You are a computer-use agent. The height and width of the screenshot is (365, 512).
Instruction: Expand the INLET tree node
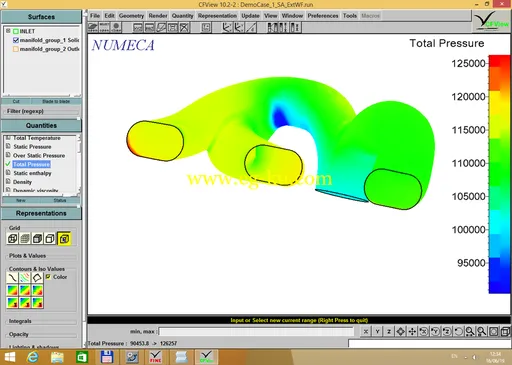tap(8, 31)
